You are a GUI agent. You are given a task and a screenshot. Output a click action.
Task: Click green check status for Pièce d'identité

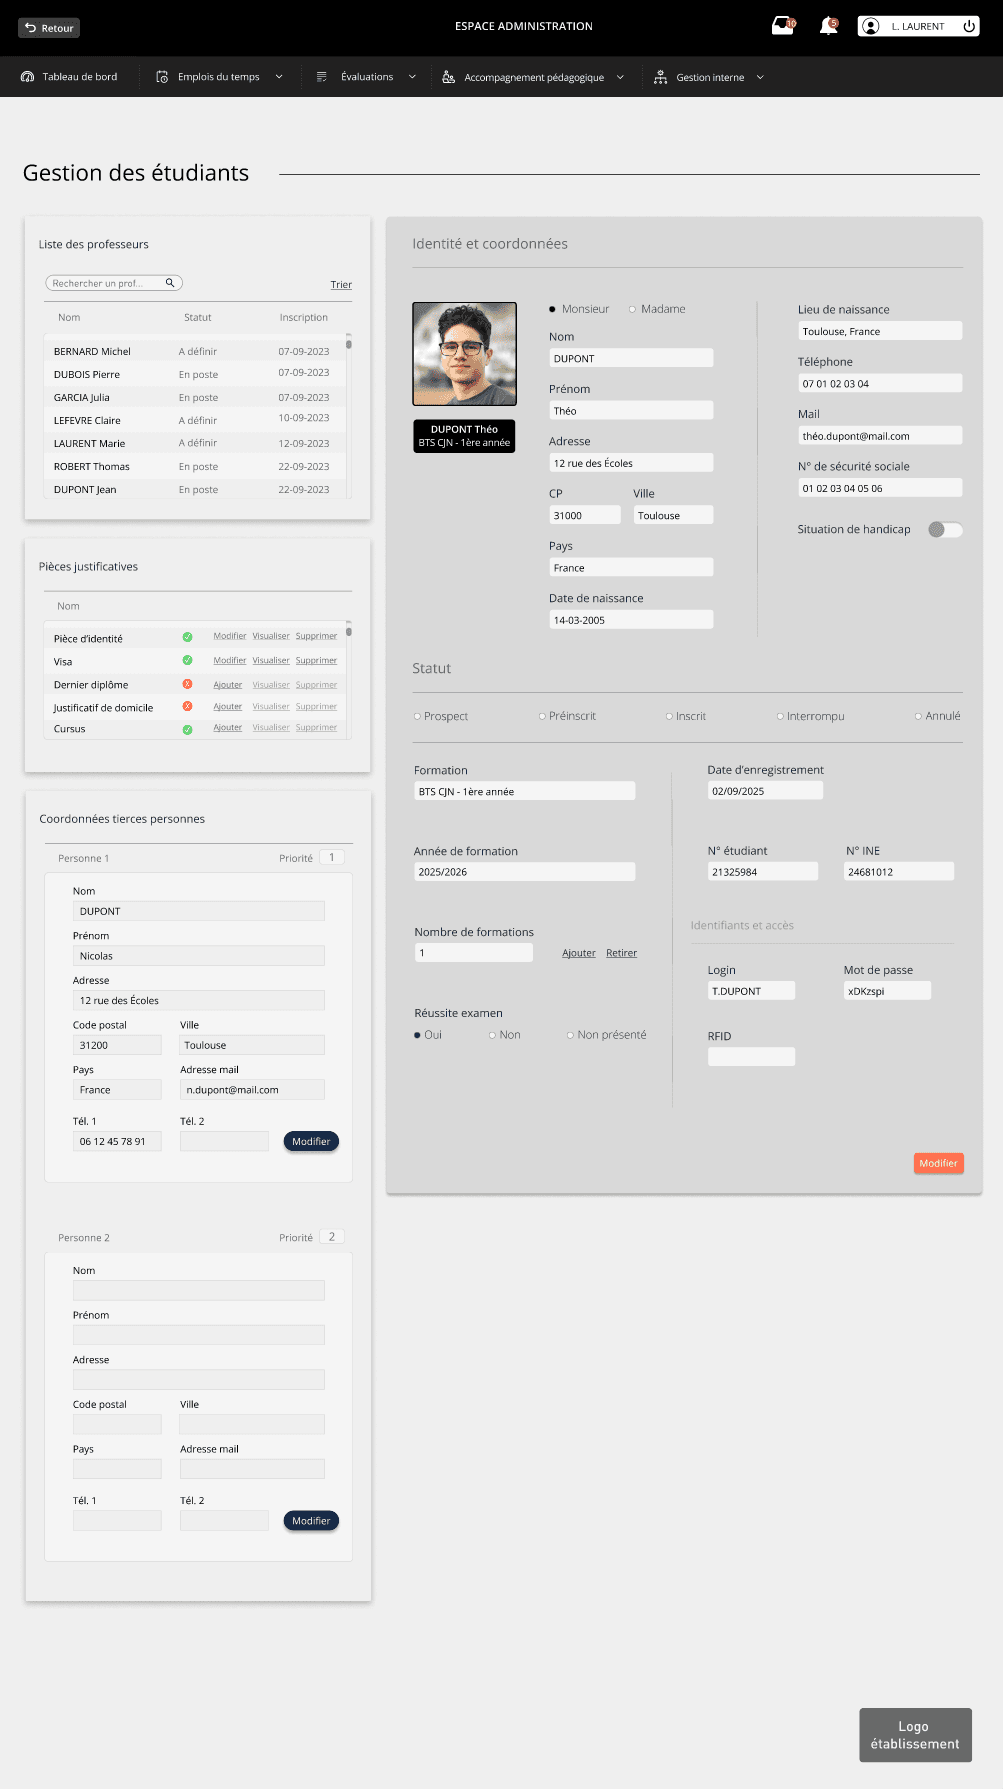coord(187,637)
